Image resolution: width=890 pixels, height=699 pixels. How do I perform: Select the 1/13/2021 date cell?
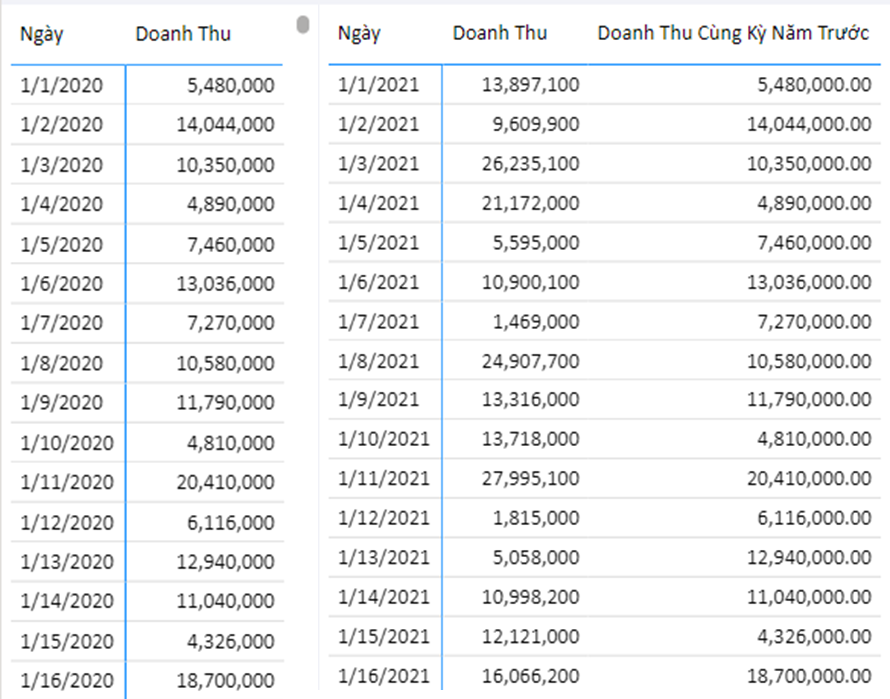pos(384,558)
